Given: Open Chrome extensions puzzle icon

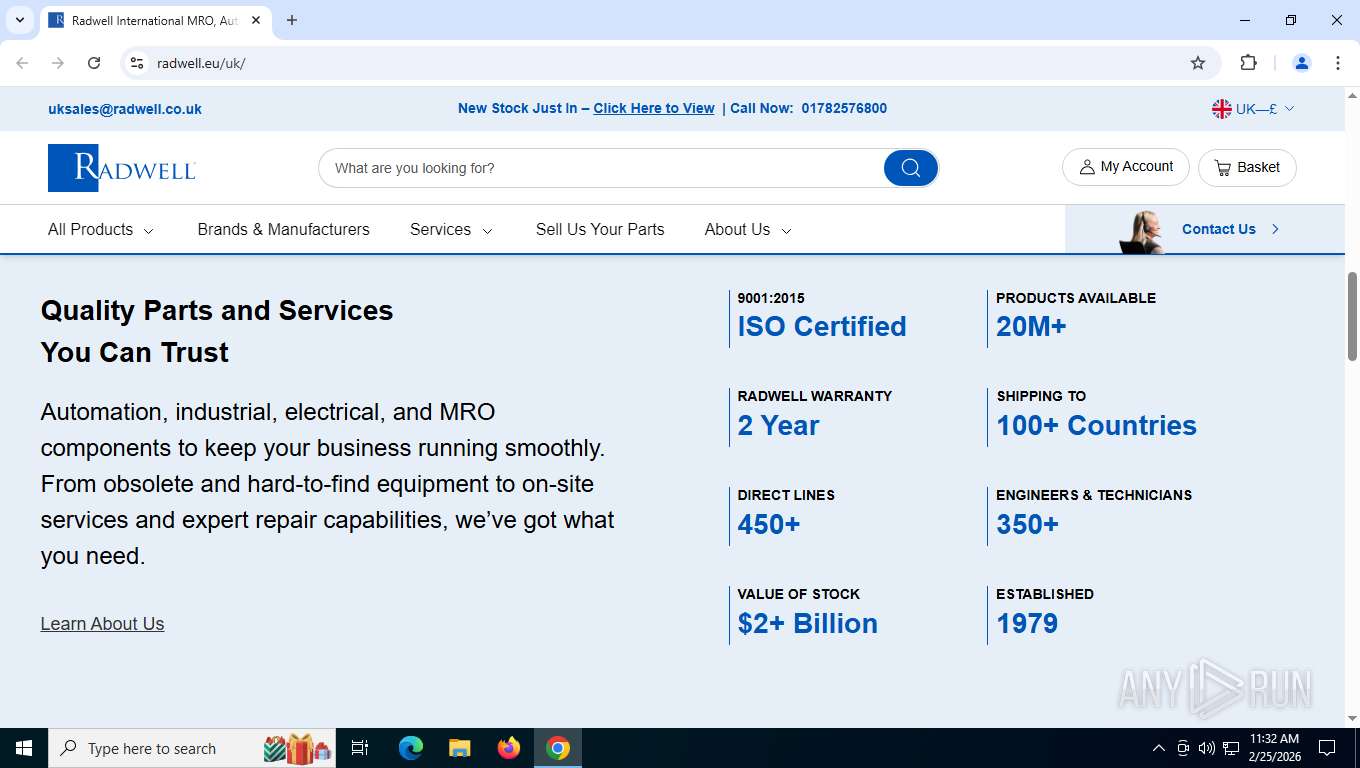Looking at the screenshot, I should [1248, 63].
